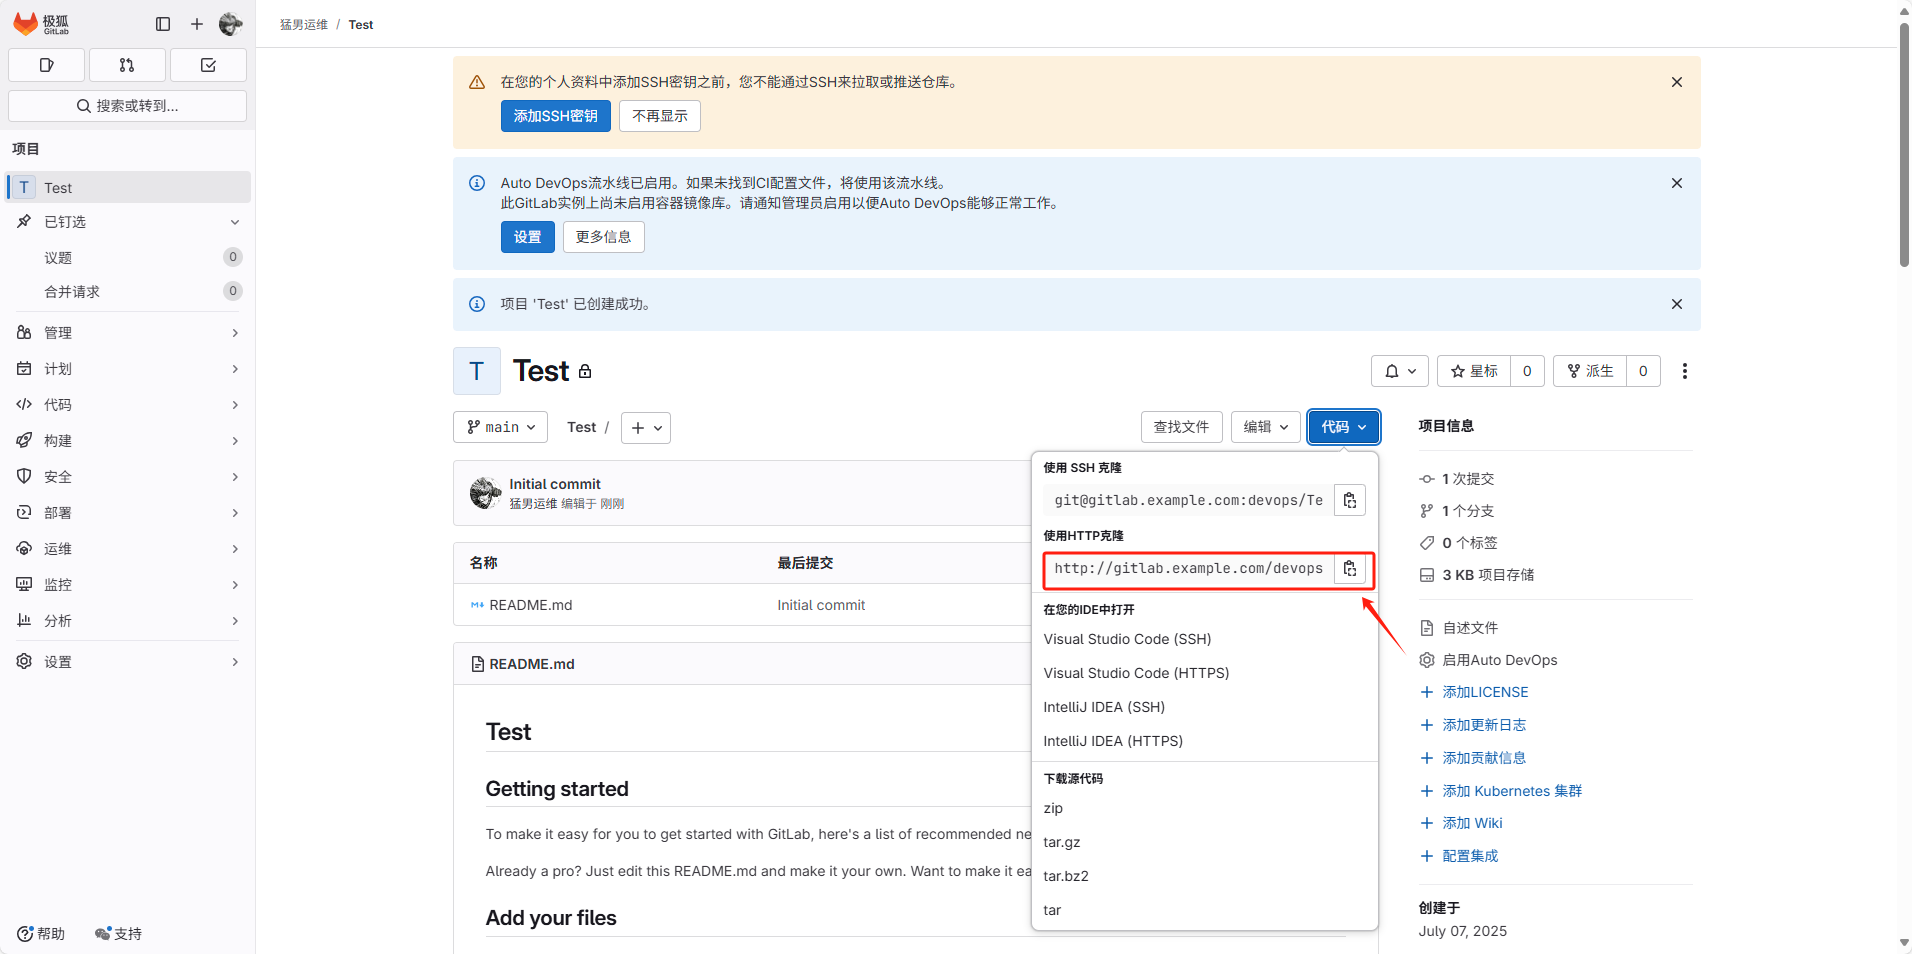Close the Auto DevOps notice
This screenshot has width=1912, height=954.
(x=1676, y=183)
